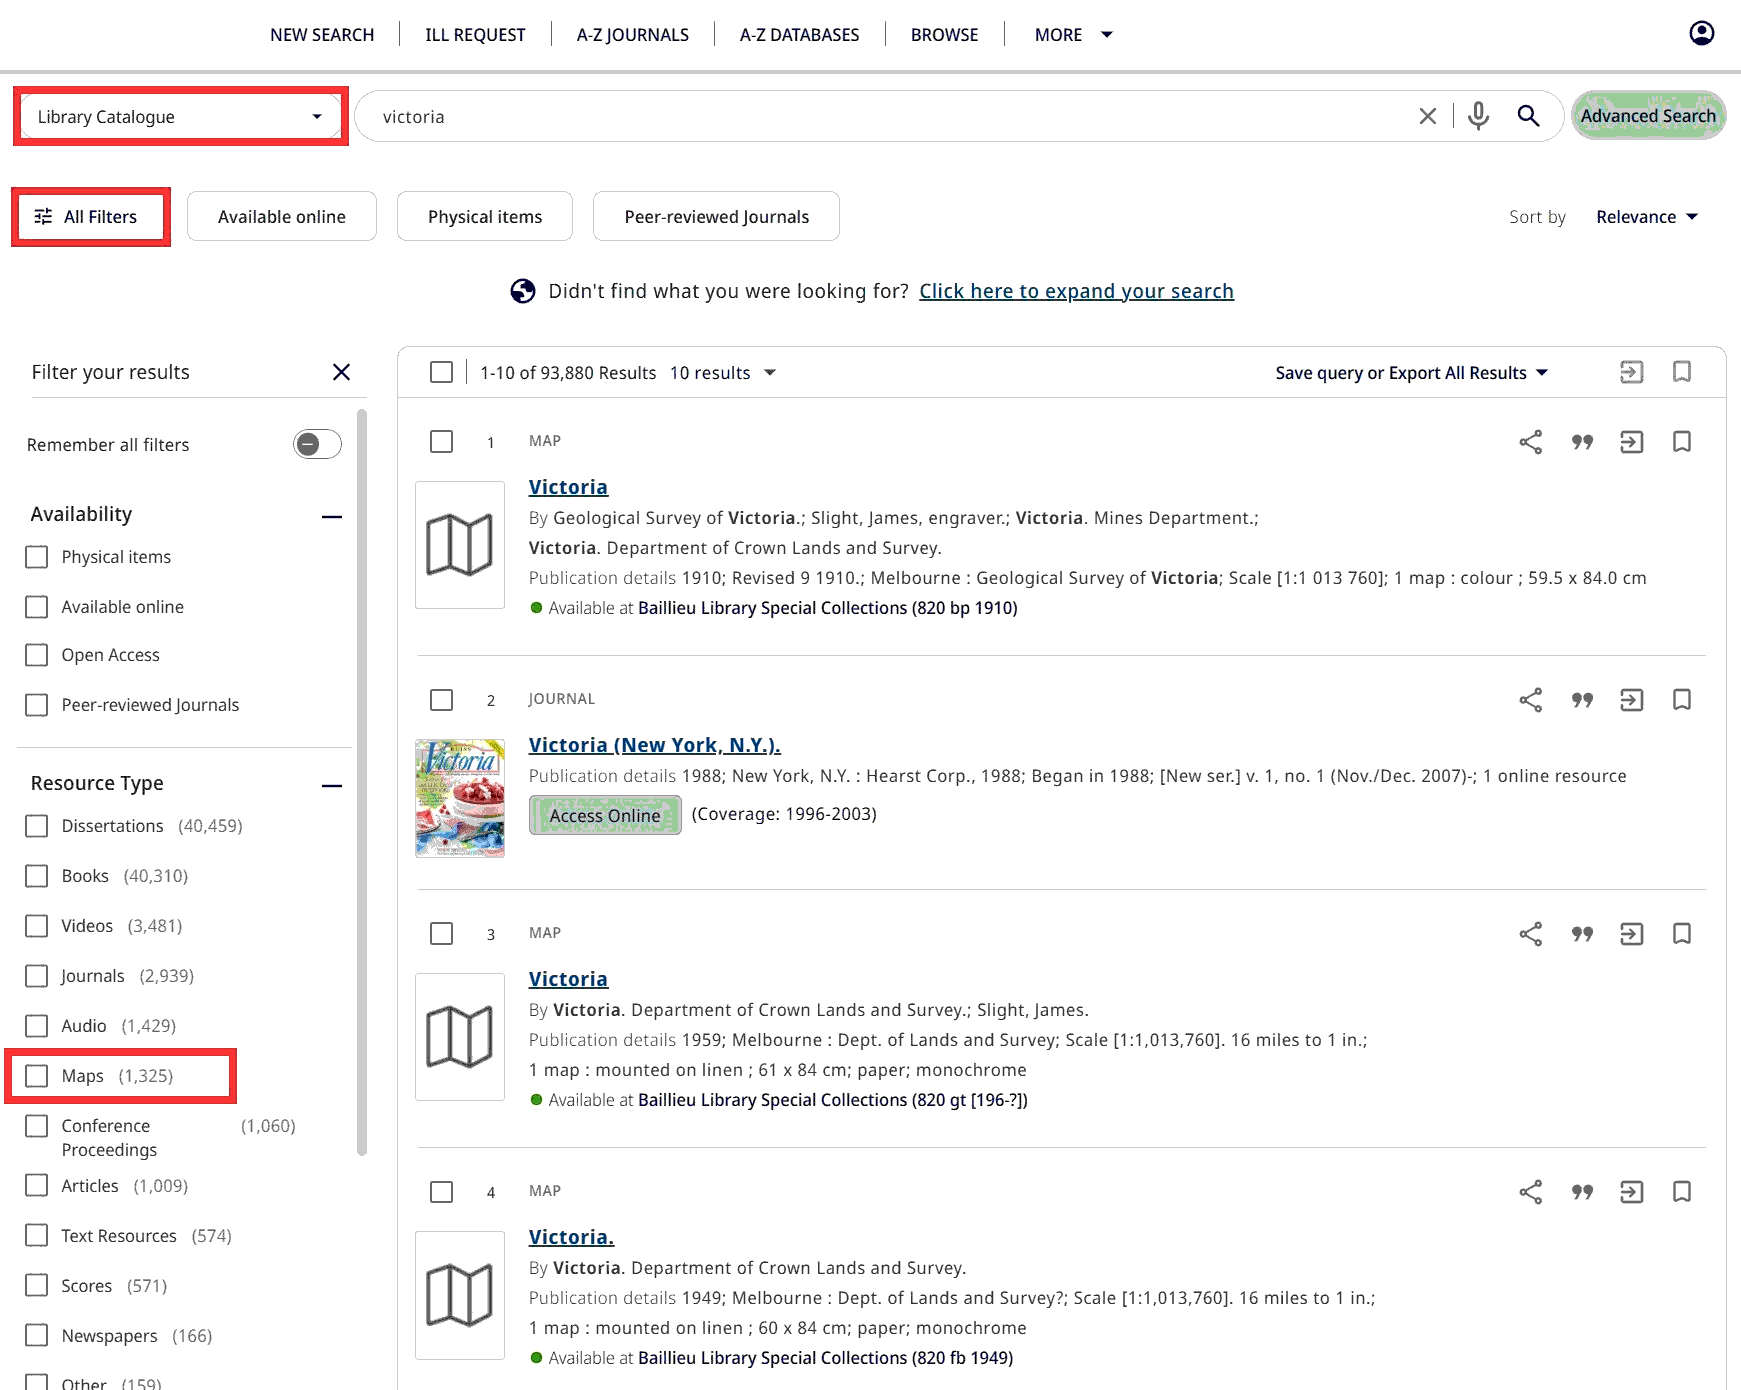The width and height of the screenshot is (1741, 1390).
Task: Bookmark result 2 journal record
Action: click(1682, 700)
